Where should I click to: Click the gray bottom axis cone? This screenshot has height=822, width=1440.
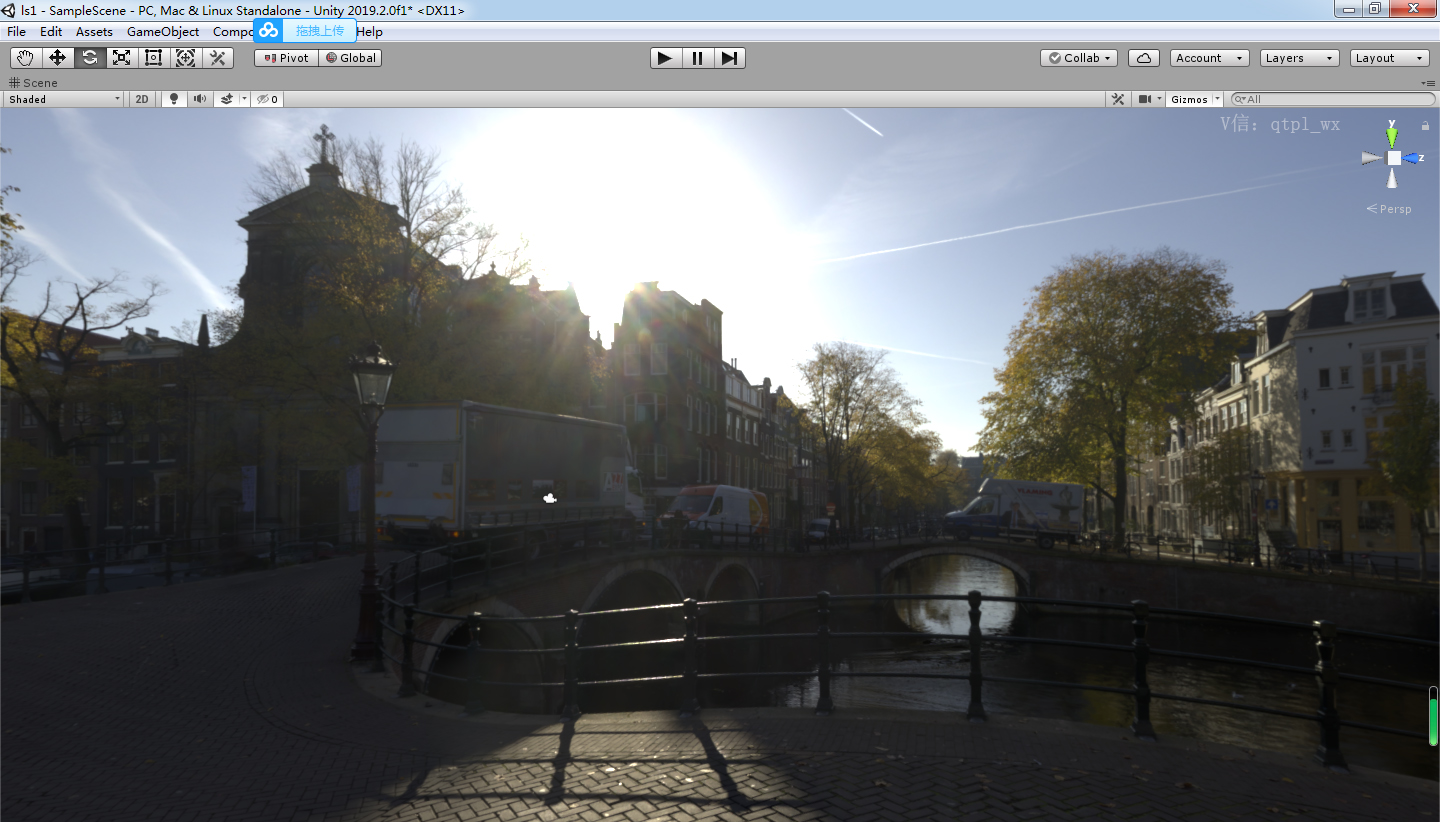pos(1393,179)
